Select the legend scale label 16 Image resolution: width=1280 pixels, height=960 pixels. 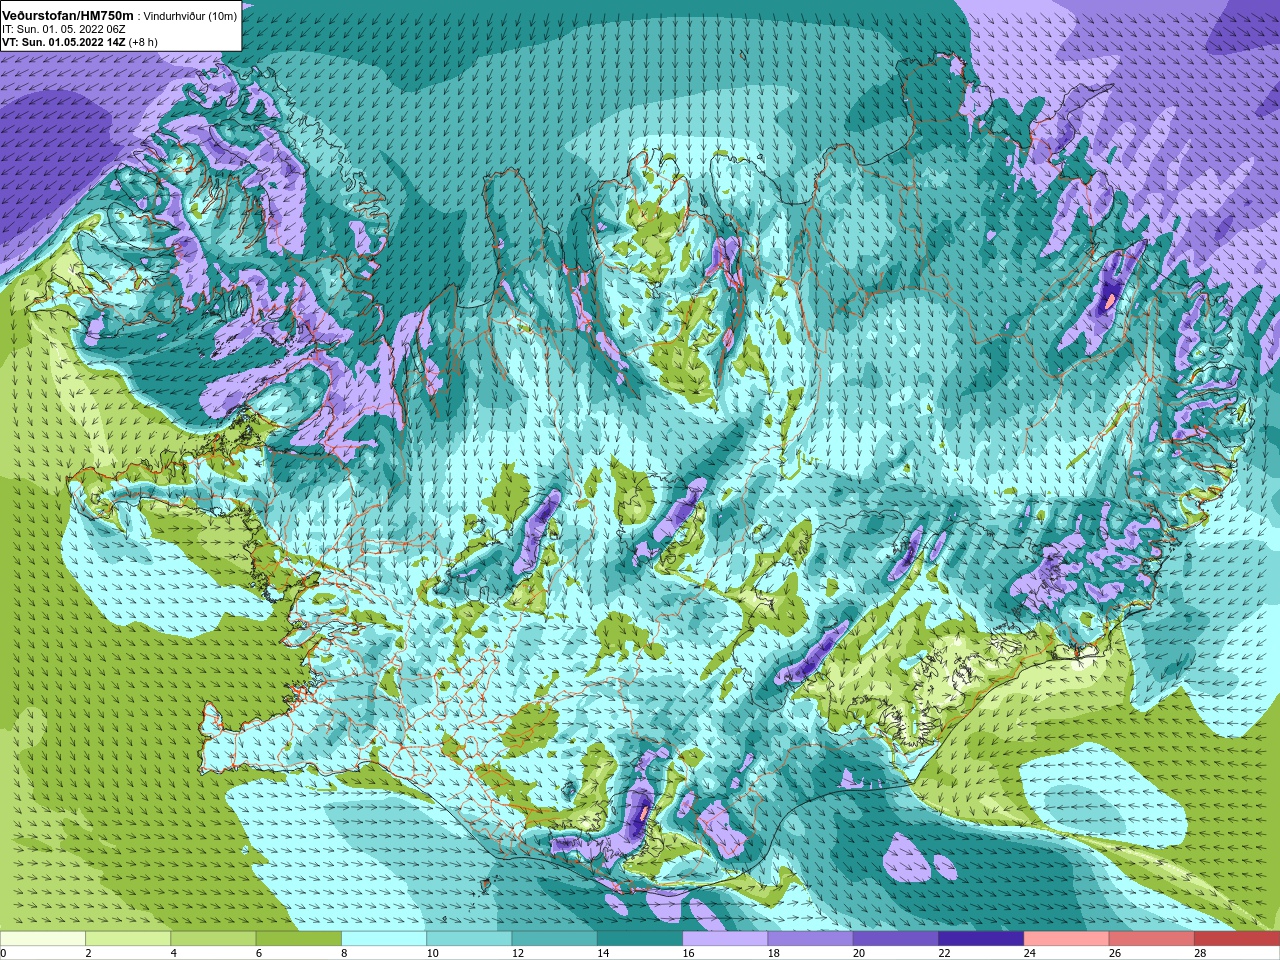click(x=688, y=953)
